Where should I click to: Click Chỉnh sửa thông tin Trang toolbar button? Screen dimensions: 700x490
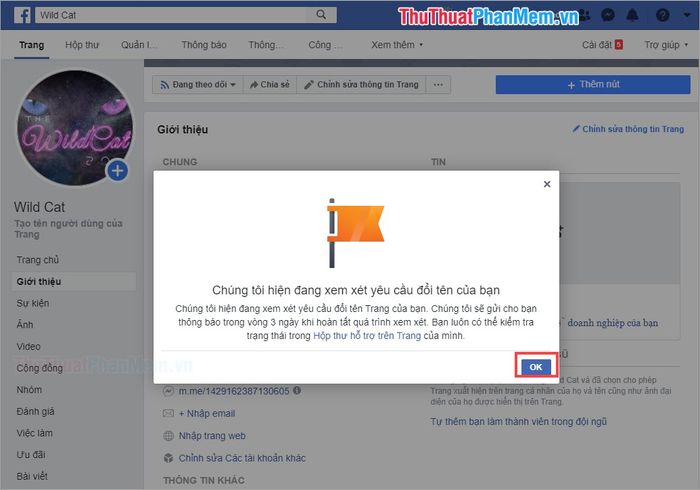(361, 84)
